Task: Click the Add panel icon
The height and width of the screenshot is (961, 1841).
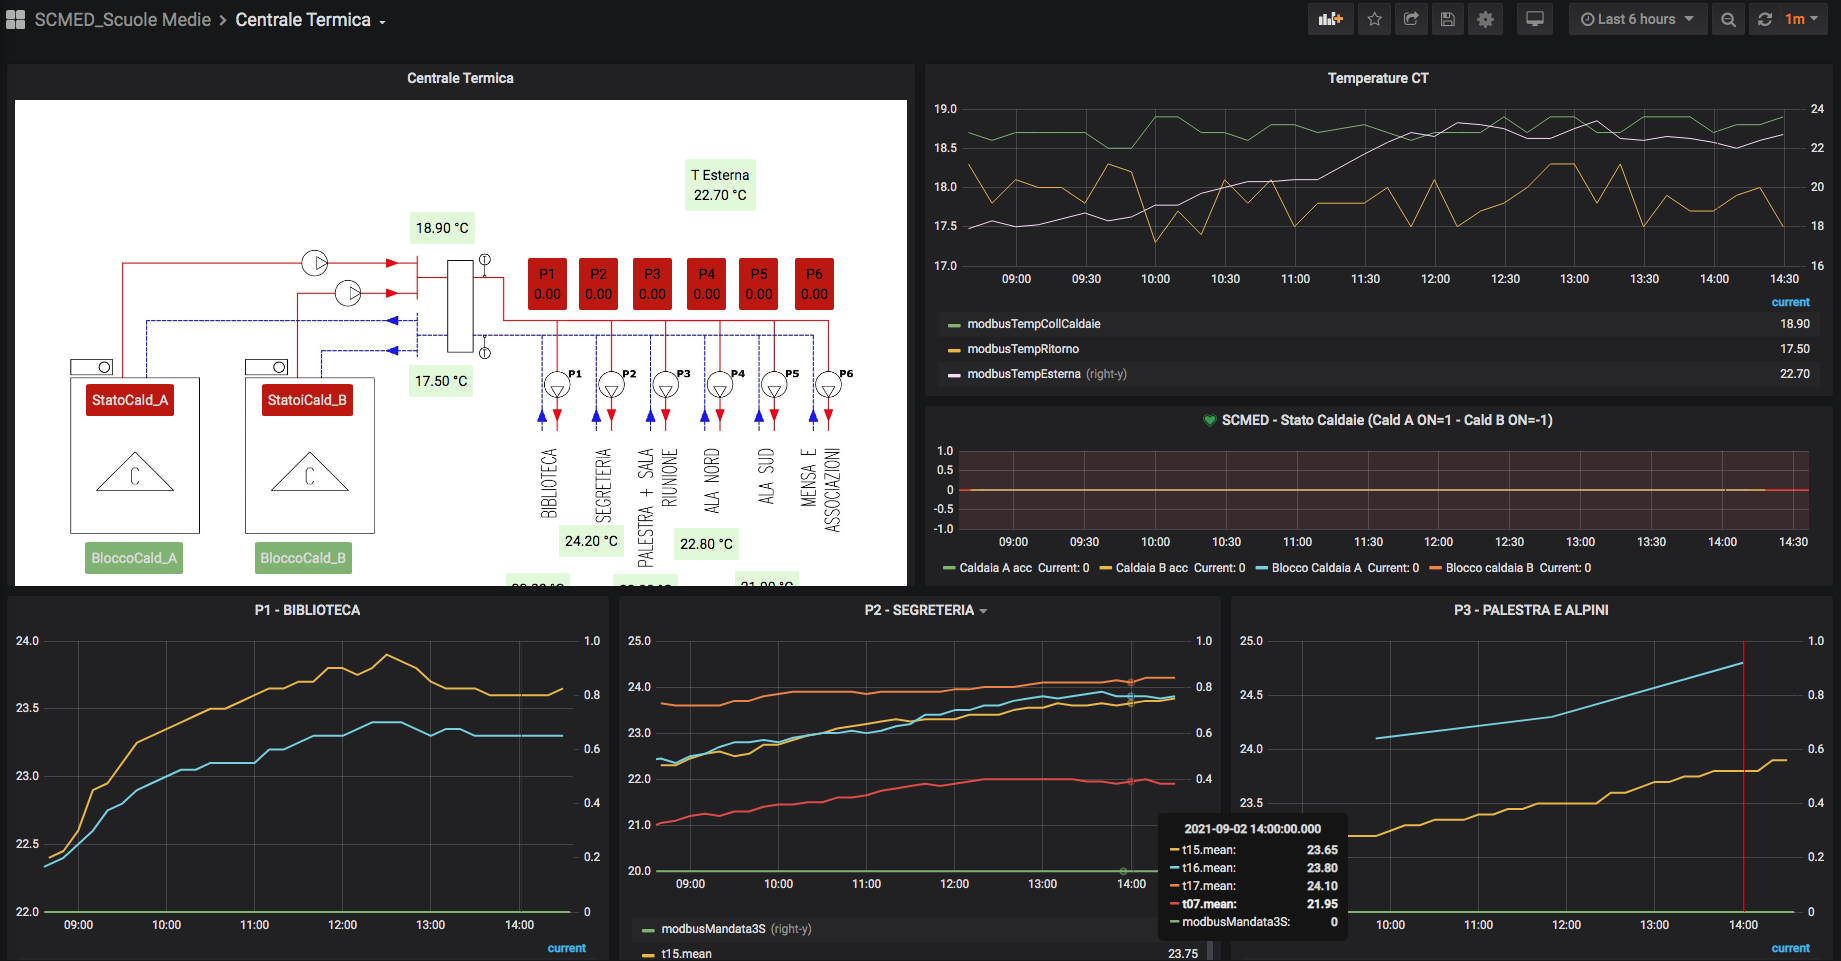Action: [1330, 19]
